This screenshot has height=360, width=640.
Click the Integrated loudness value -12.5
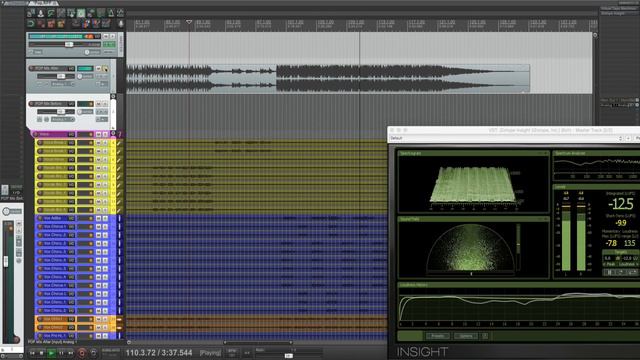pos(621,203)
